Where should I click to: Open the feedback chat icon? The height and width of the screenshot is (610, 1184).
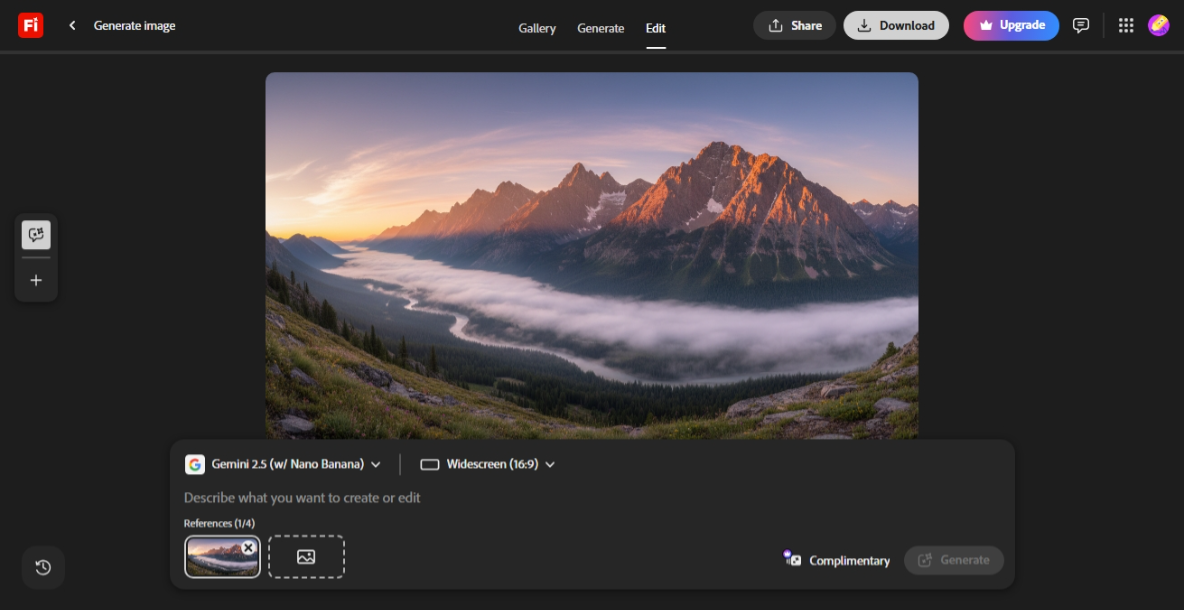tap(1080, 26)
